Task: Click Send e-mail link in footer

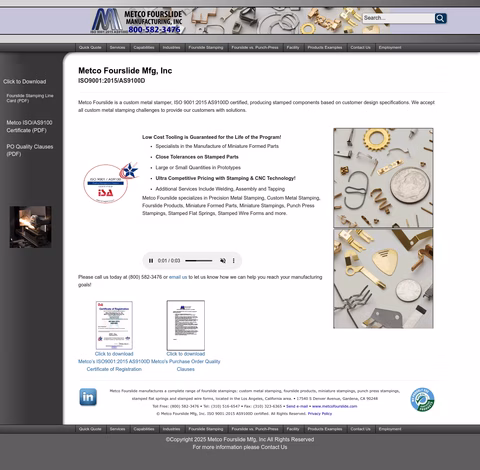Action: [x=297, y=406]
